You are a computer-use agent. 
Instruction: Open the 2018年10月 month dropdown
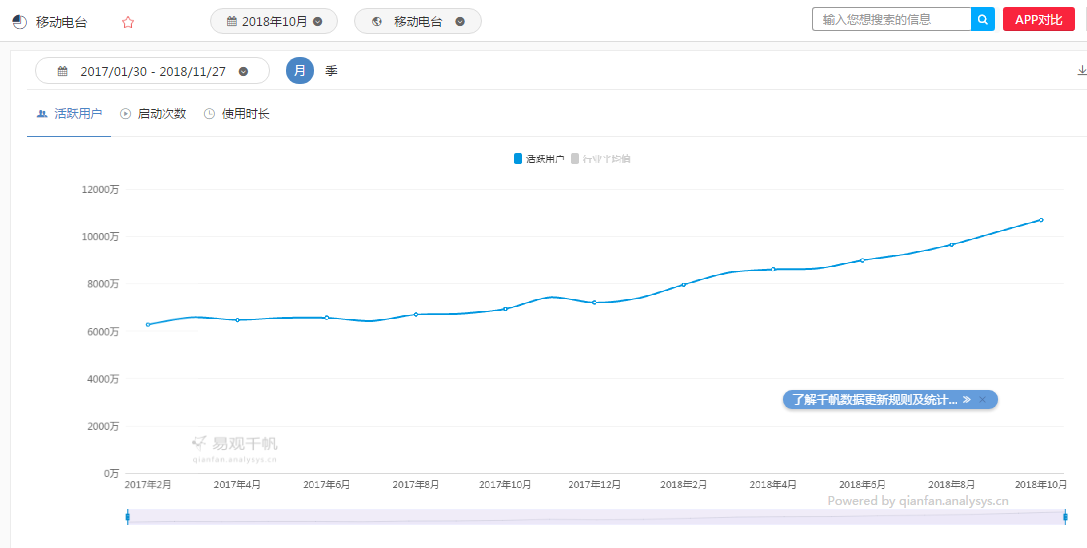tap(274, 22)
